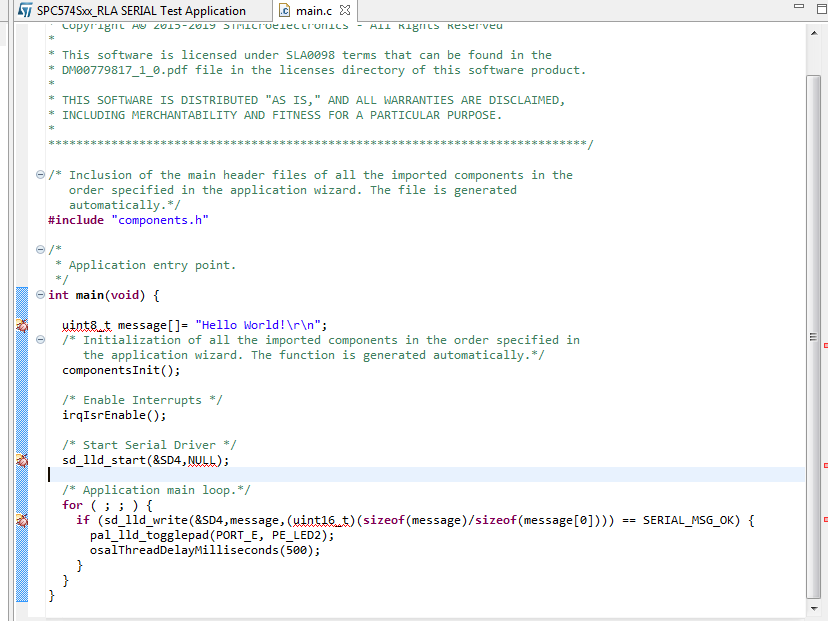
Task: Click the #include keyword
Action: pyautogui.click(x=76, y=220)
